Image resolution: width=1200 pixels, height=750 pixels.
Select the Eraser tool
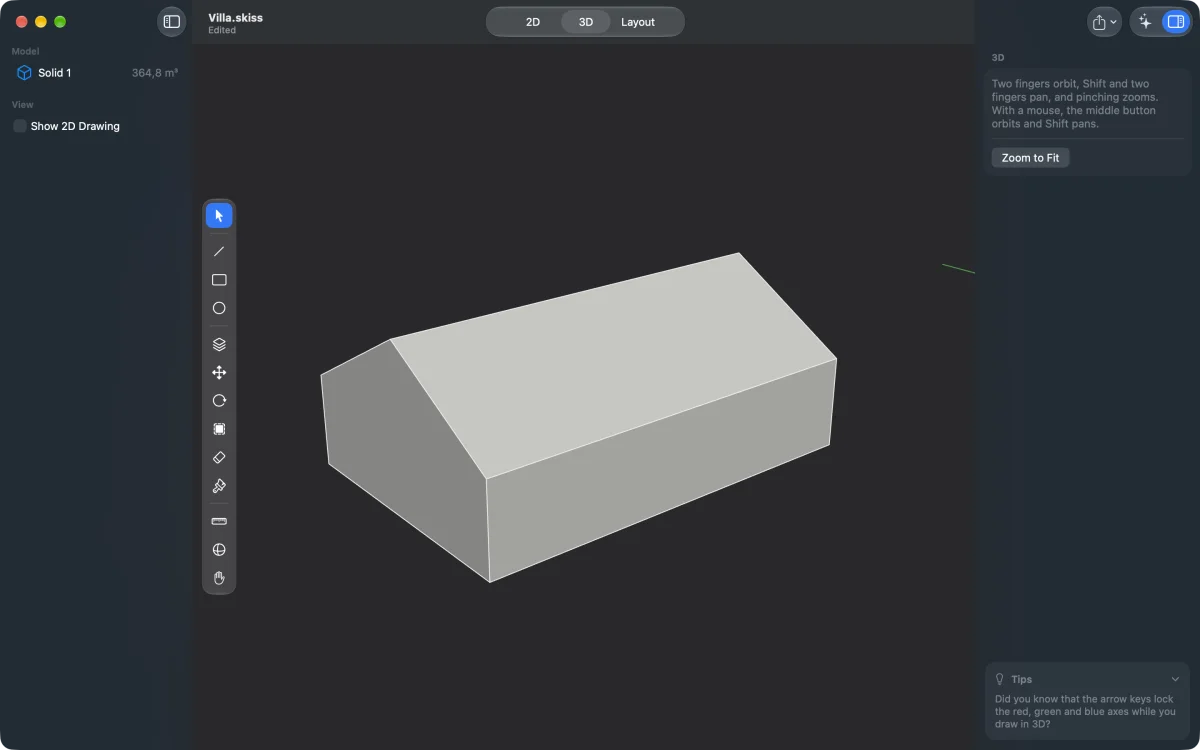coord(219,457)
